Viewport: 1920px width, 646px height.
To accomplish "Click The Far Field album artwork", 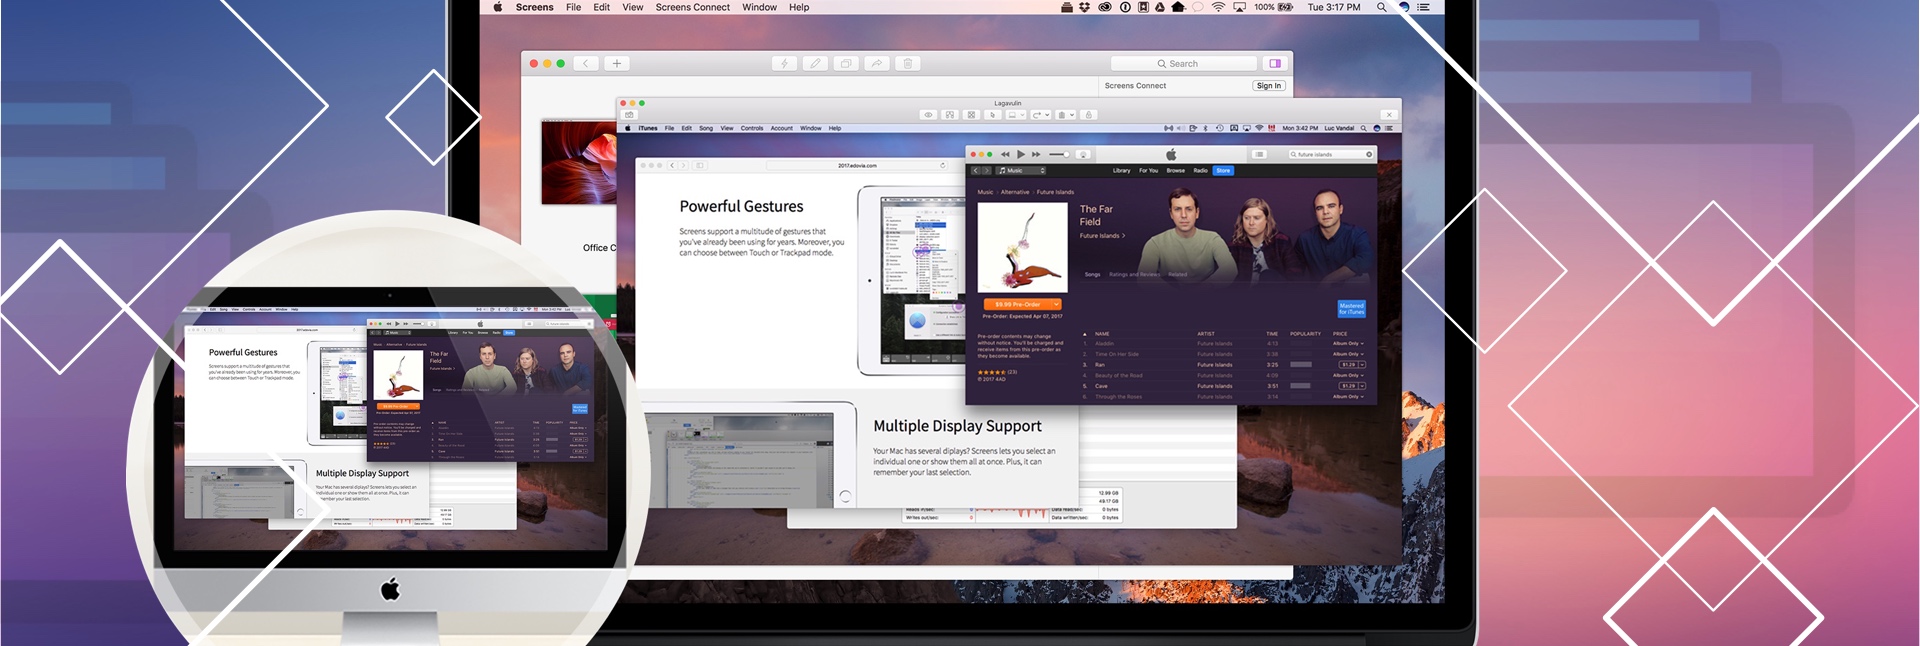I will point(1022,247).
